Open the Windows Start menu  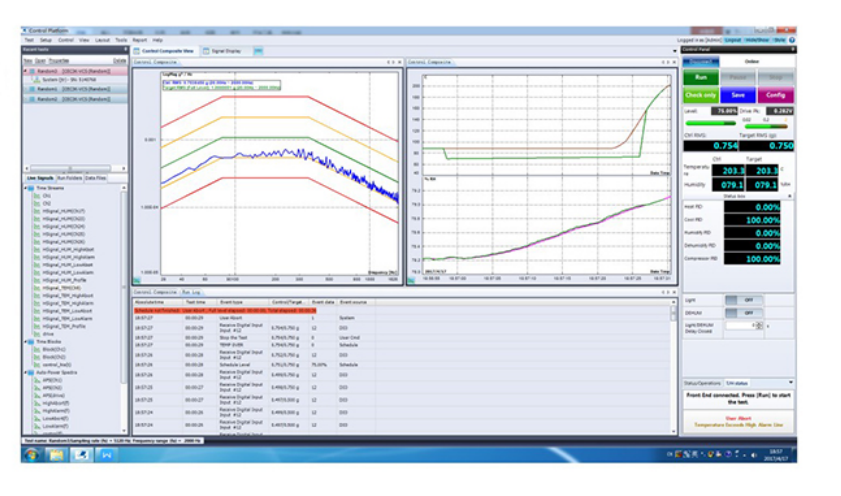[x=31, y=455]
